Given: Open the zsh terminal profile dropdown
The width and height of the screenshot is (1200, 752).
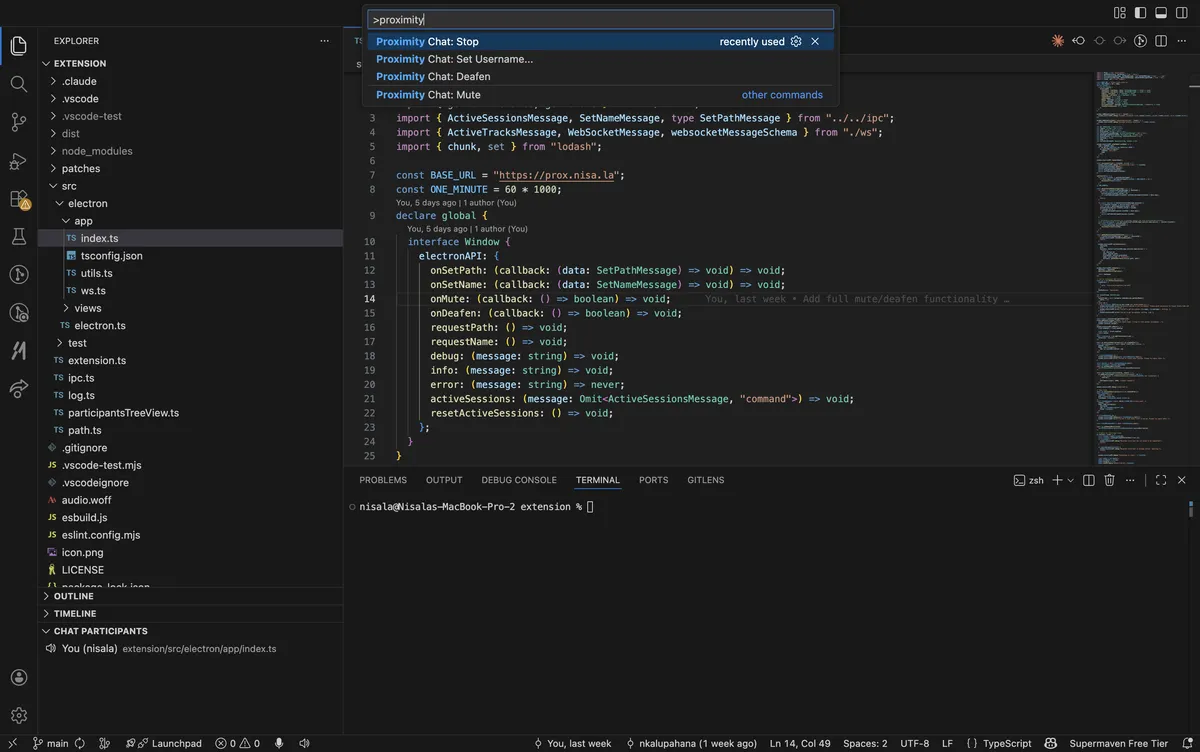Looking at the screenshot, I should [x=1068, y=480].
